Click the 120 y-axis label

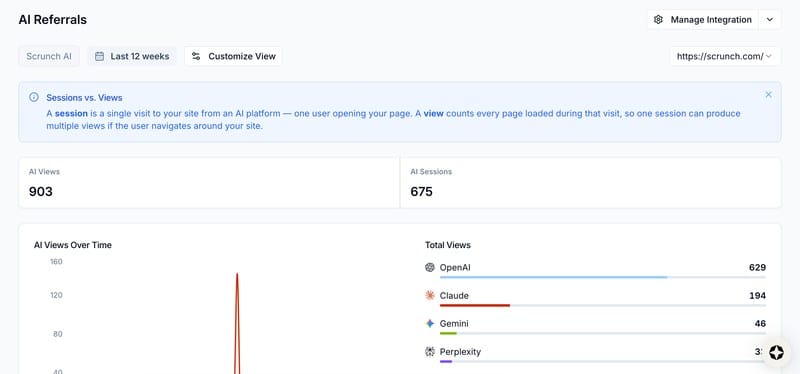pyautogui.click(x=56, y=295)
